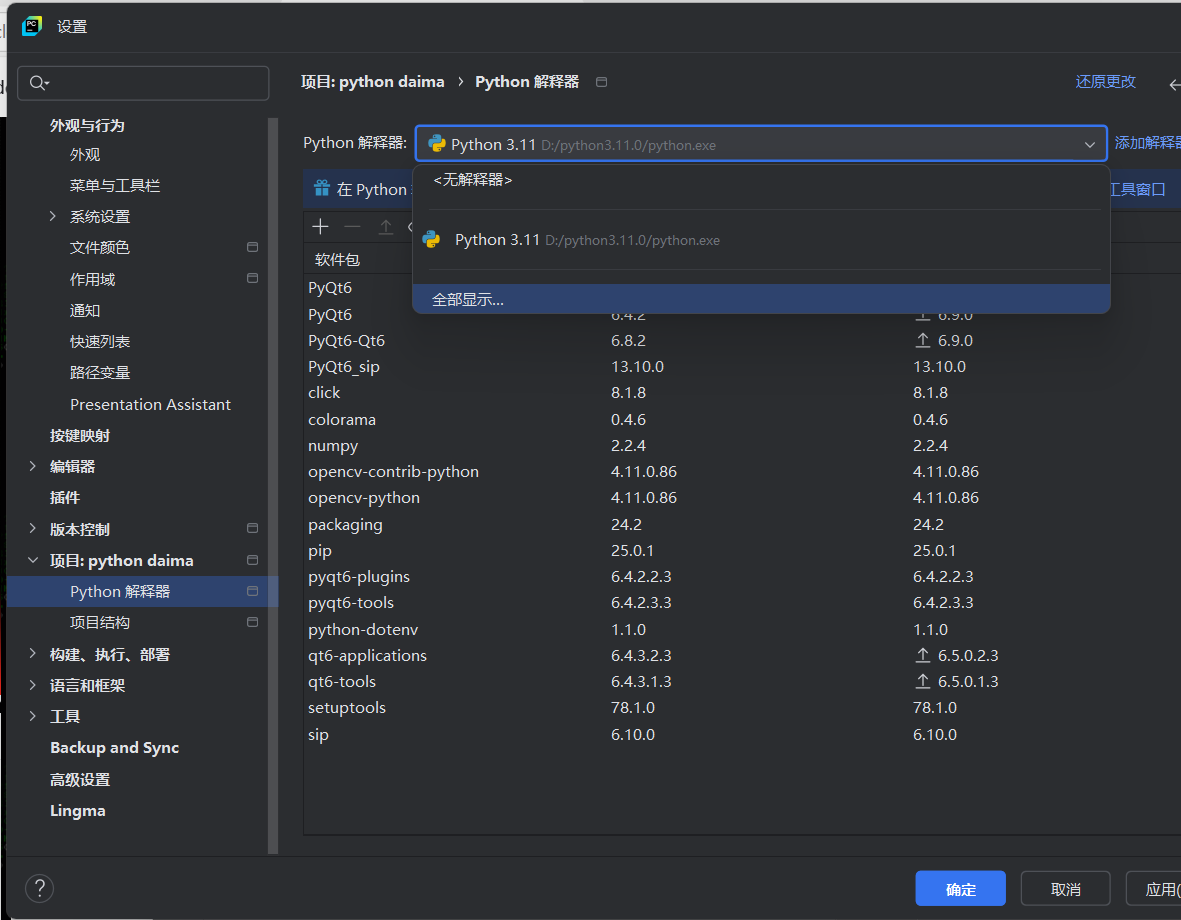1181x920 pixels.
Task: Select the 项目结构 tree item
Action: [99, 622]
